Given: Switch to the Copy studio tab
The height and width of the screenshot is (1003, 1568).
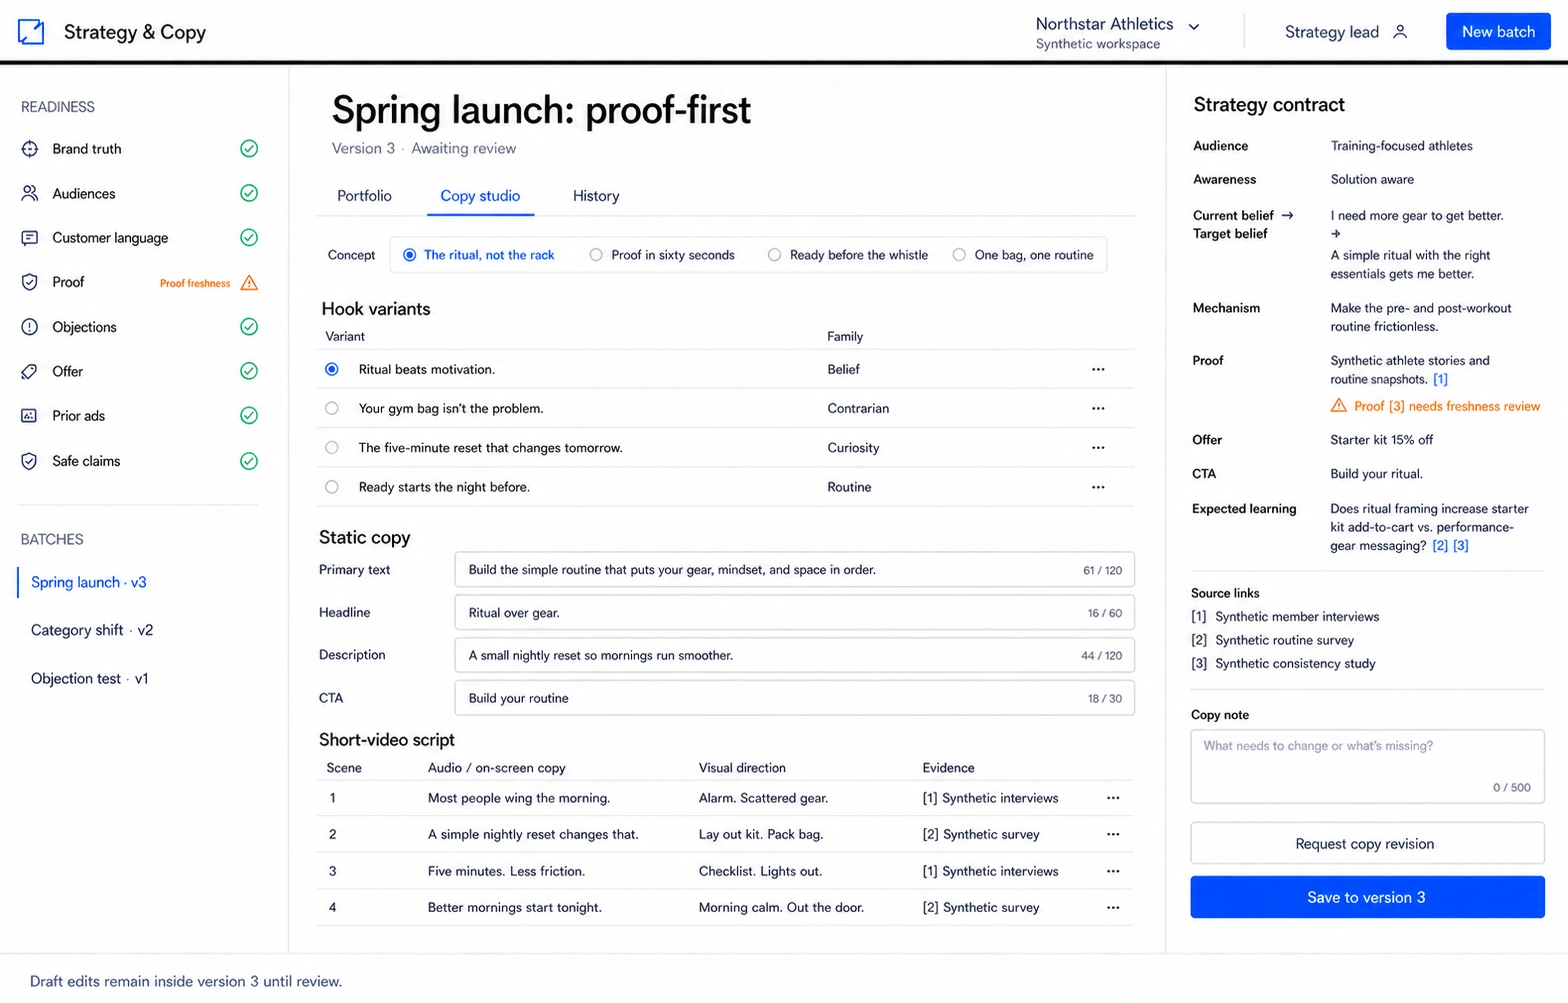Looking at the screenshot, I should coord(480,196).
